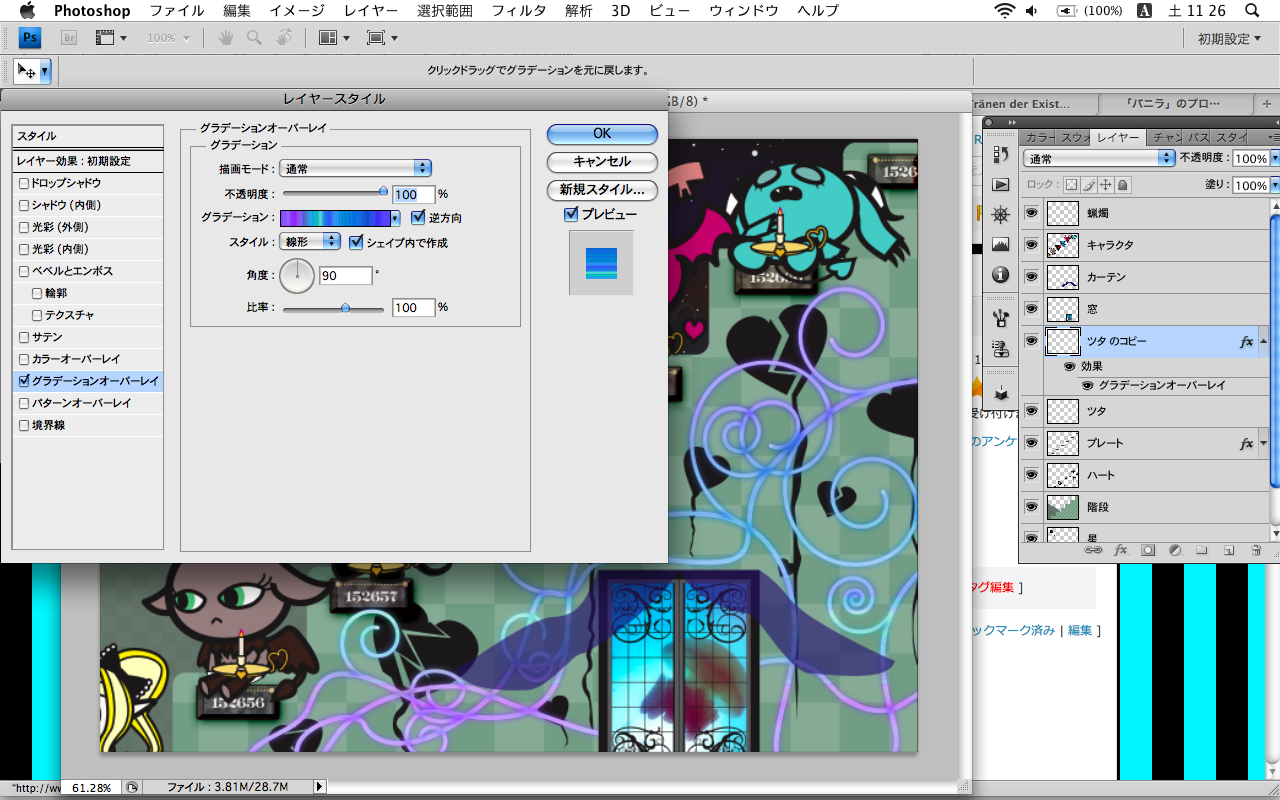Create new adjustment layer icon

[1175, 550]
